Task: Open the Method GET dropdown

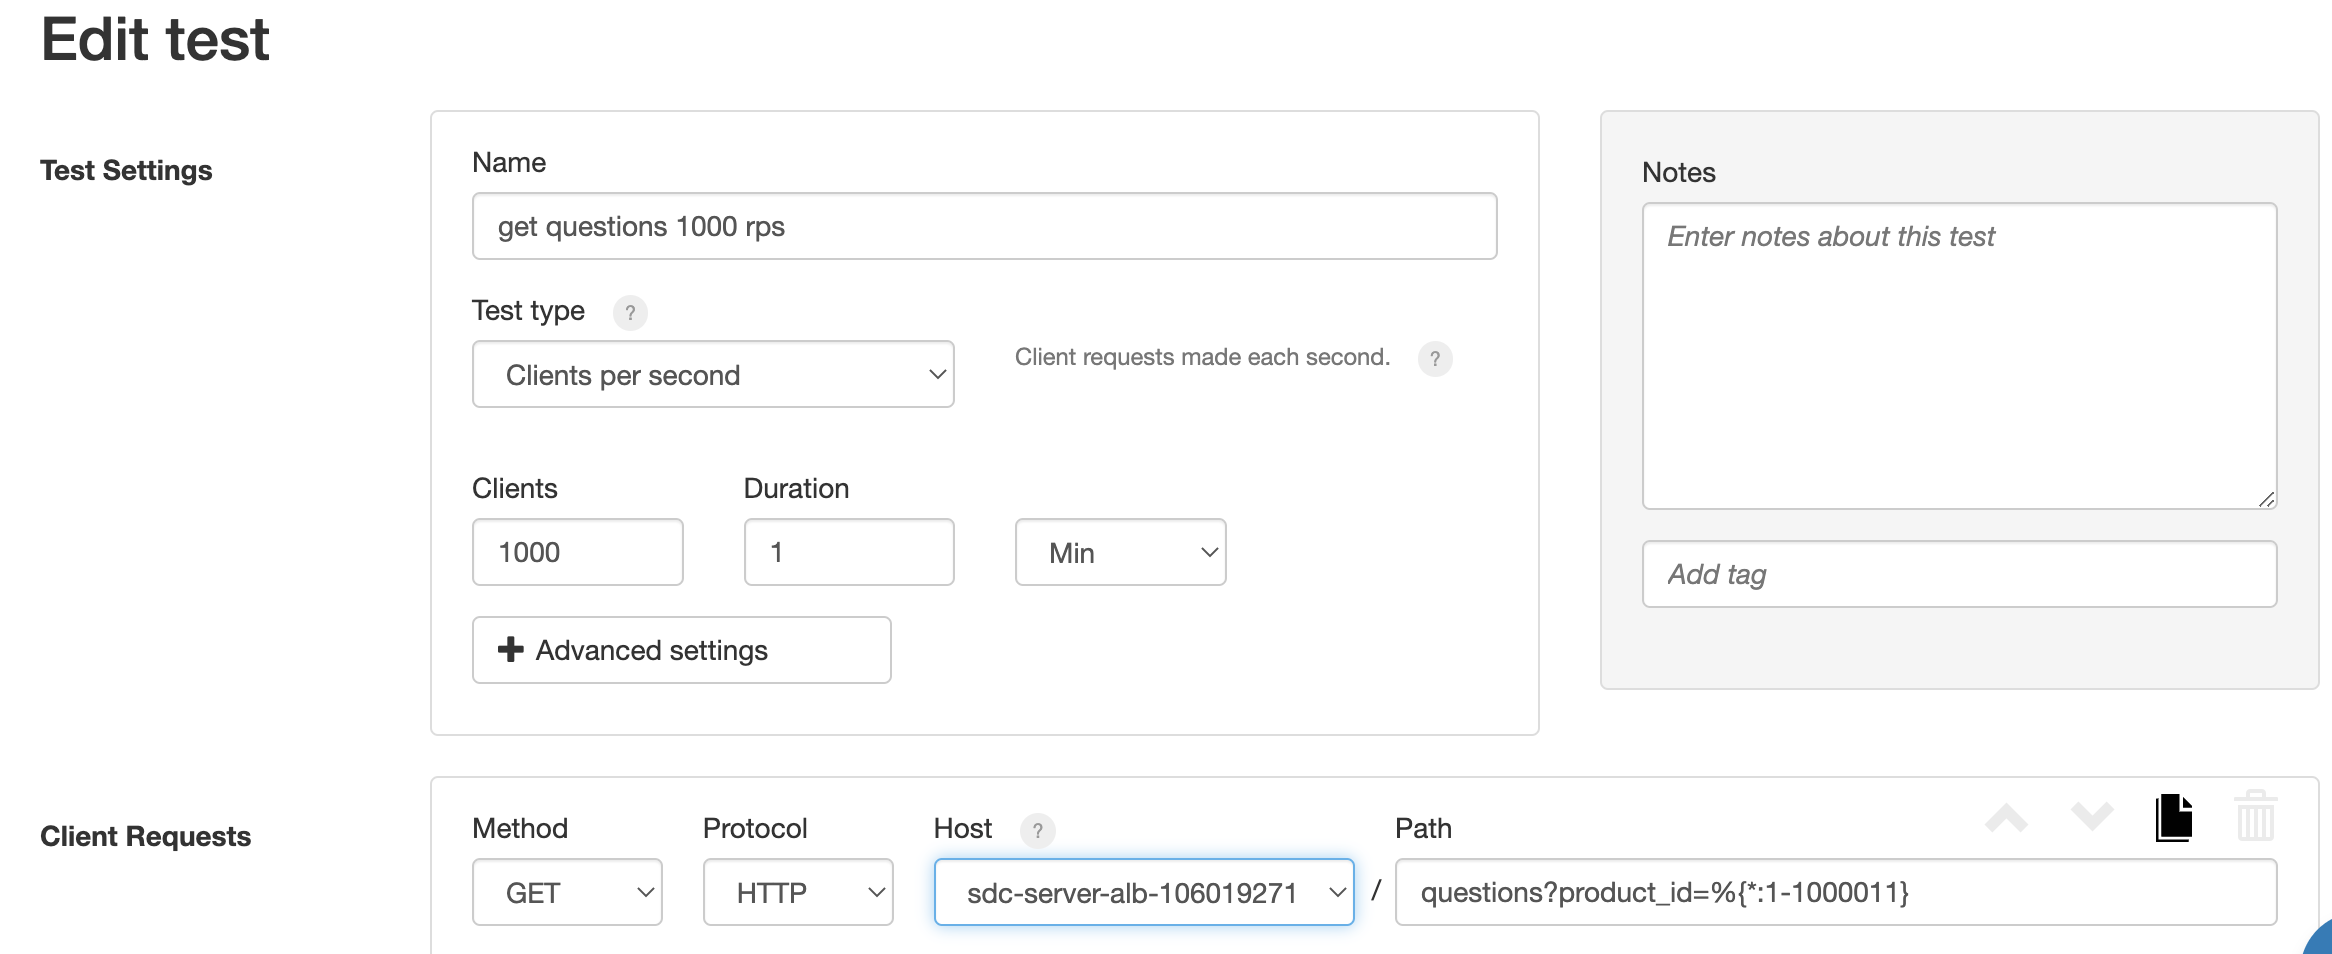Action: pos(567,892)
